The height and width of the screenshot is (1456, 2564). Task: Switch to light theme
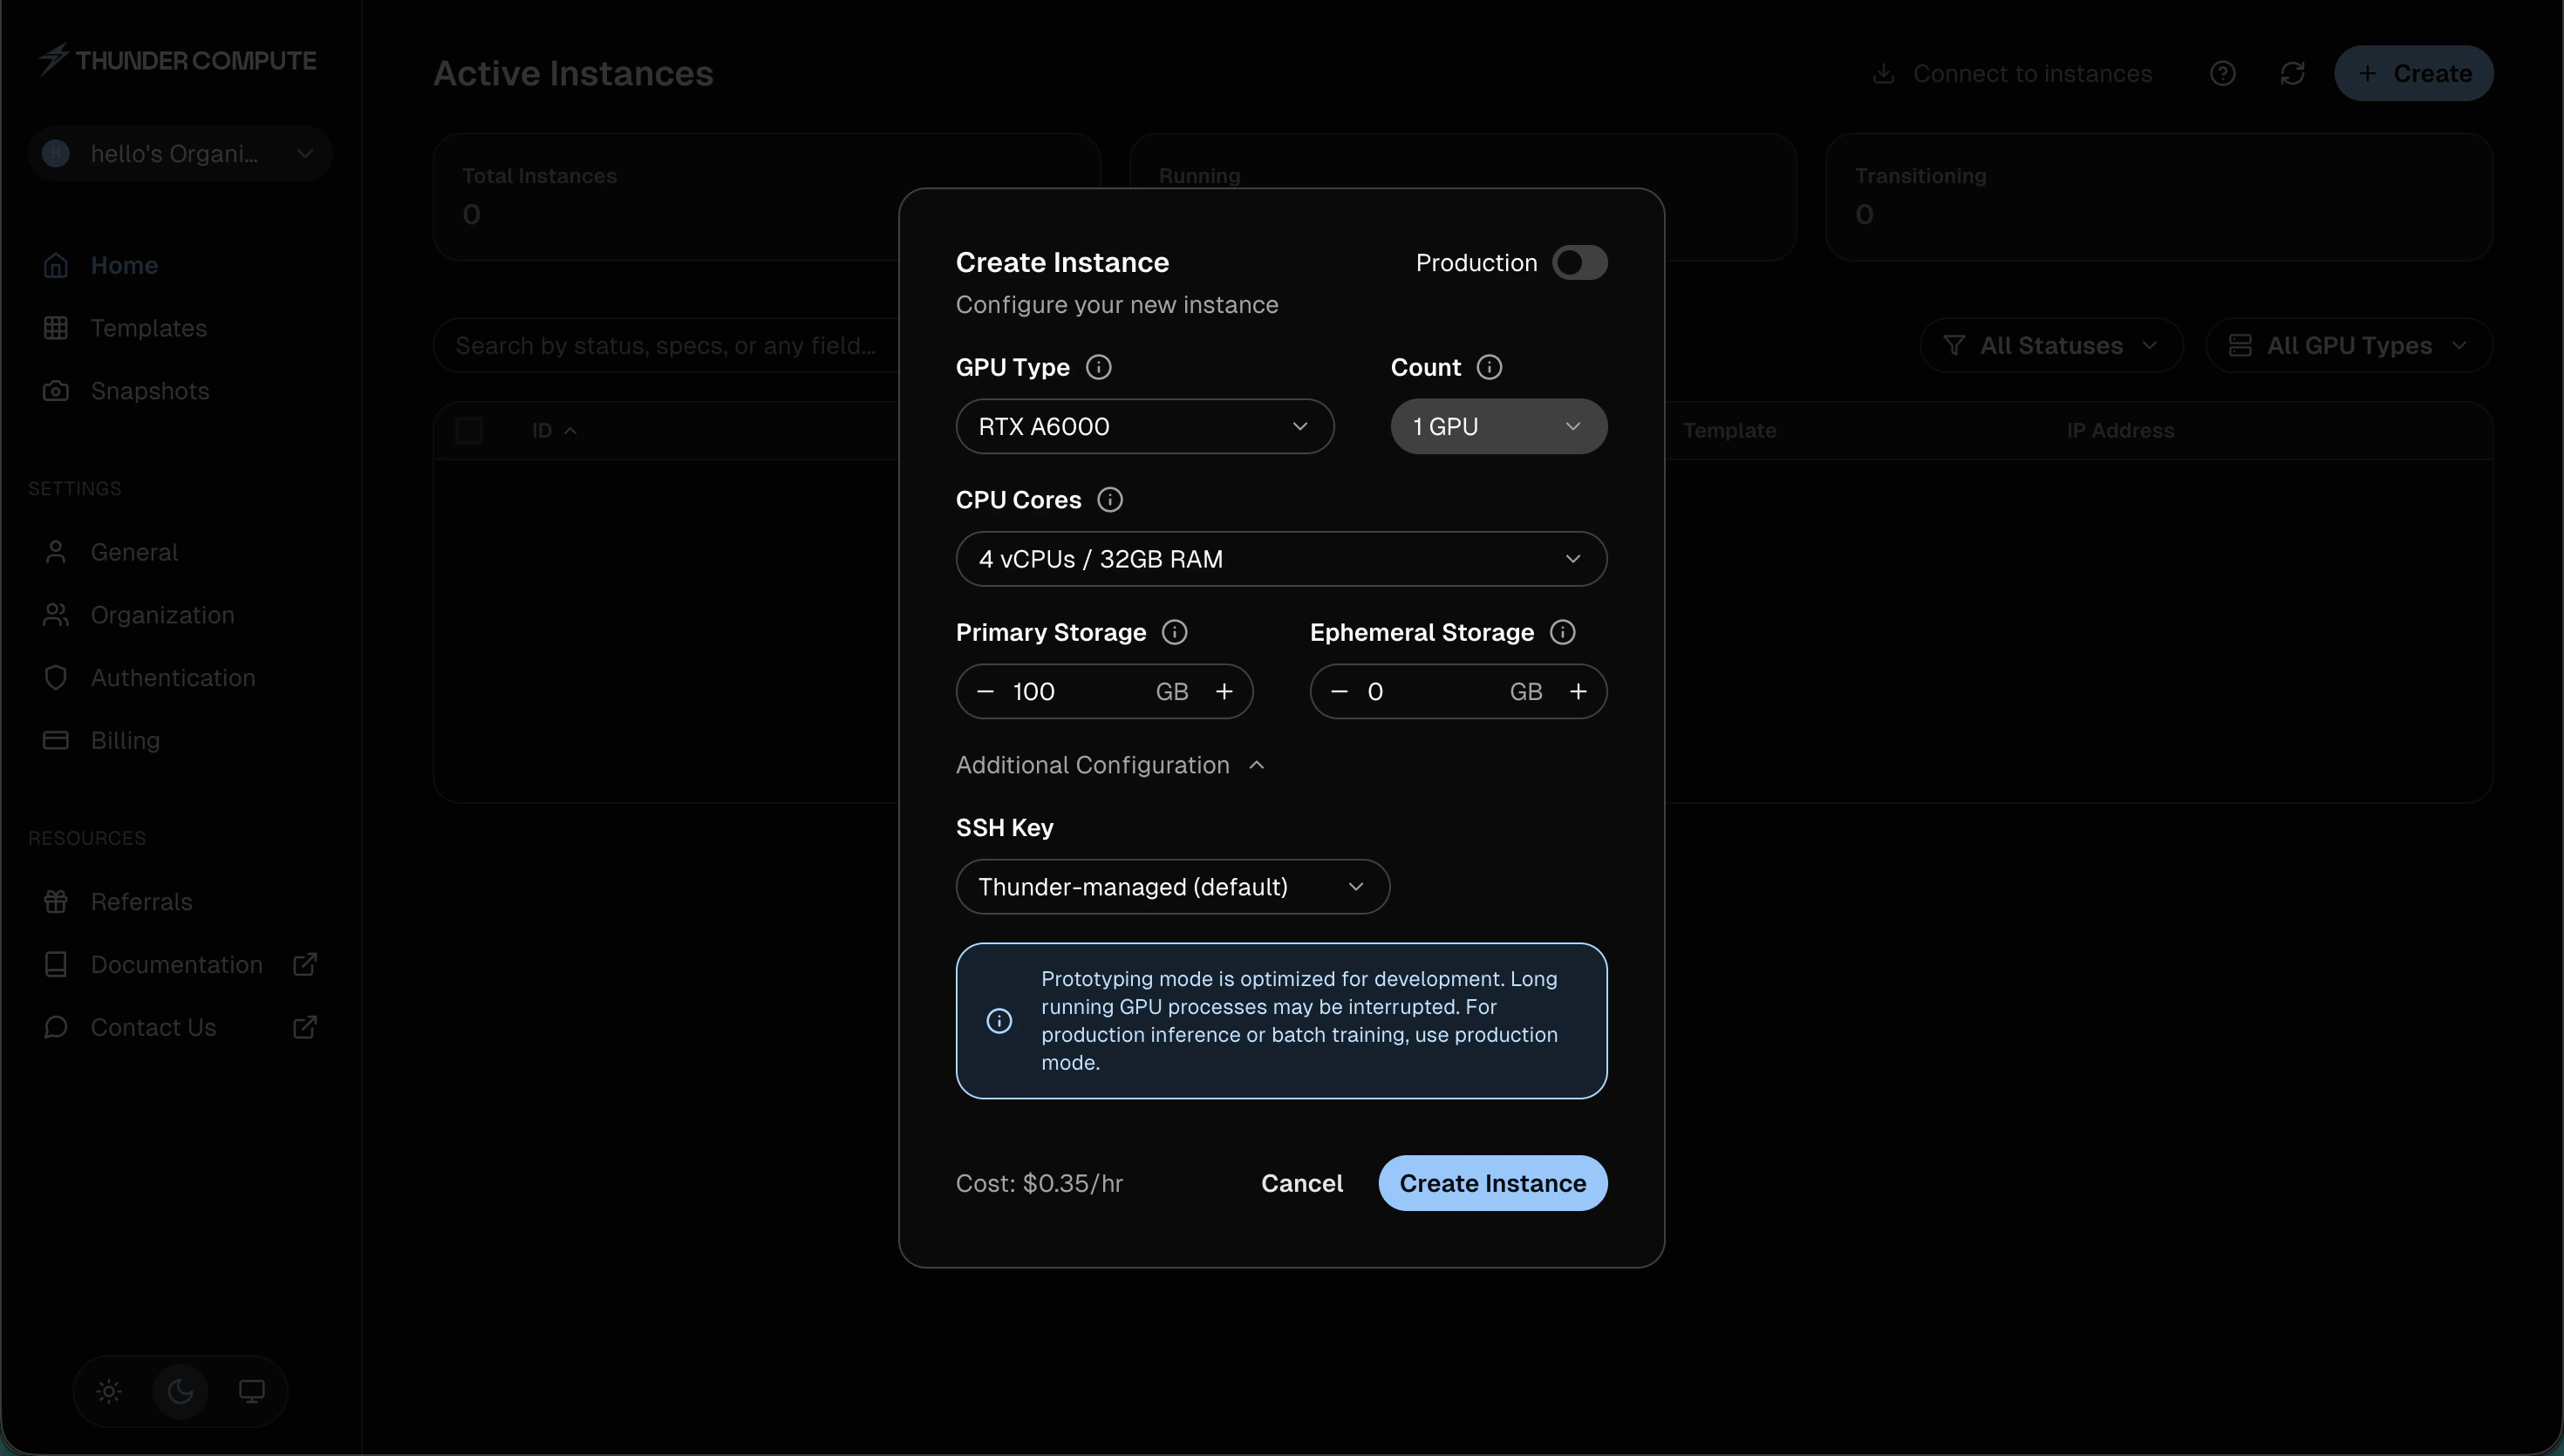109,1392
